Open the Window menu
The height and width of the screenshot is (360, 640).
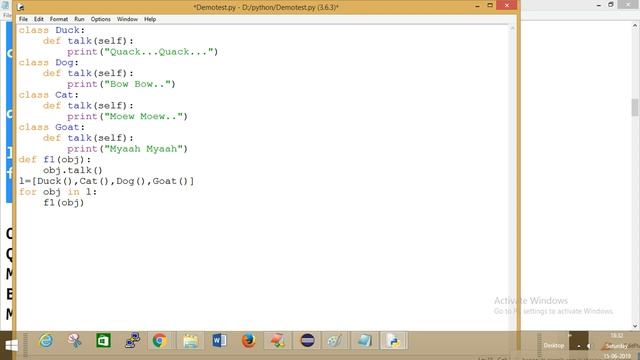(127, 19)
